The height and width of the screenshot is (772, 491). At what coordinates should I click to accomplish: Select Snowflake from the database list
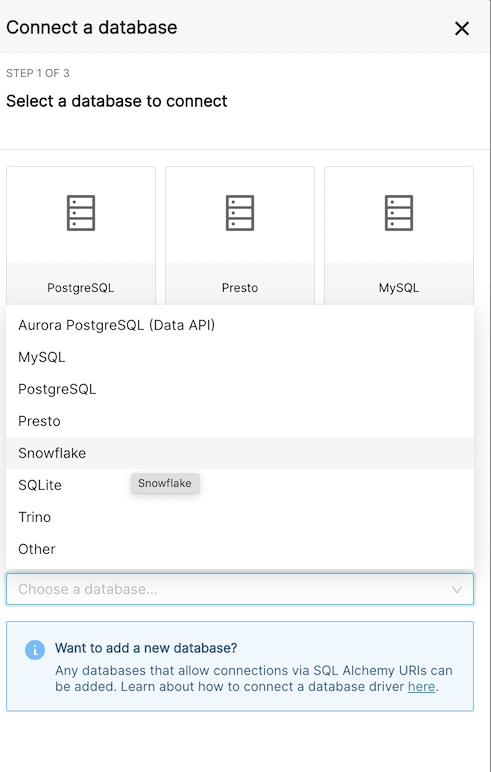point(240,453)
